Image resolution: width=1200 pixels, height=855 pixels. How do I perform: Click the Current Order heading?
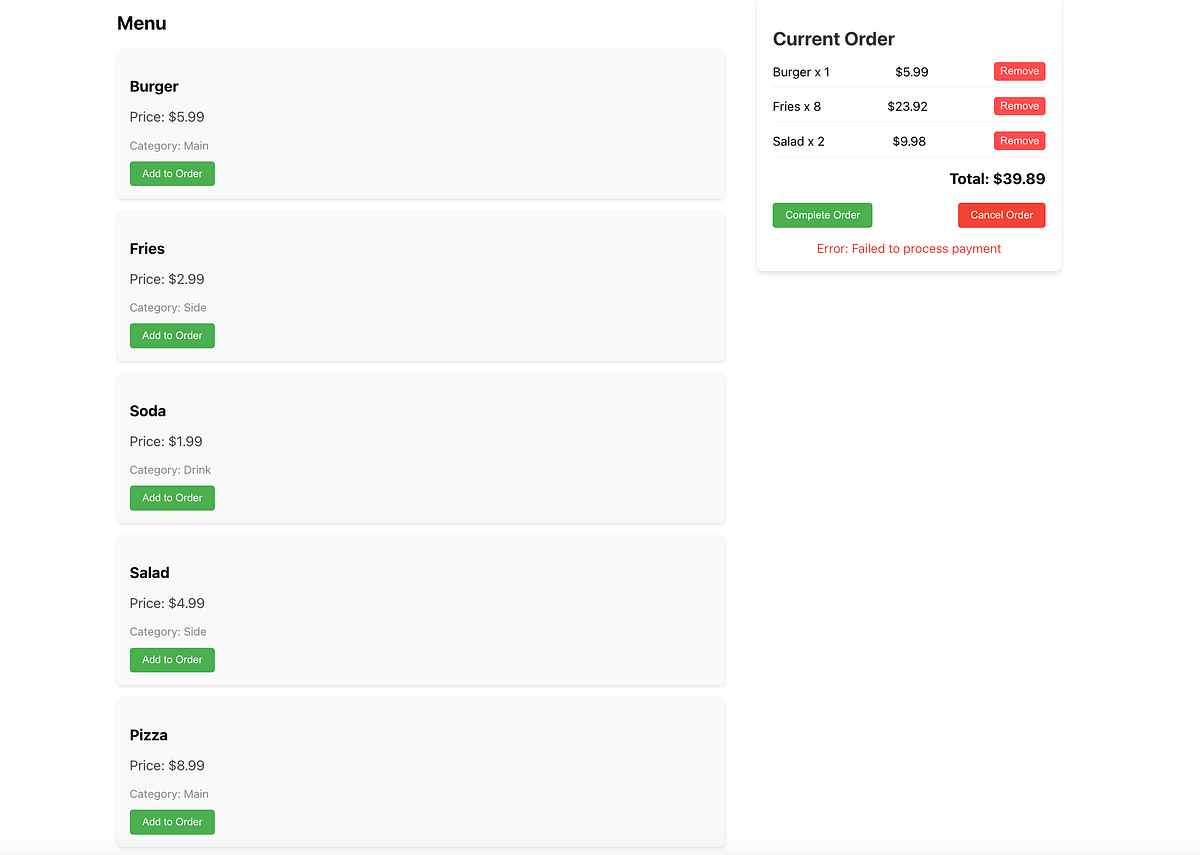833,39
